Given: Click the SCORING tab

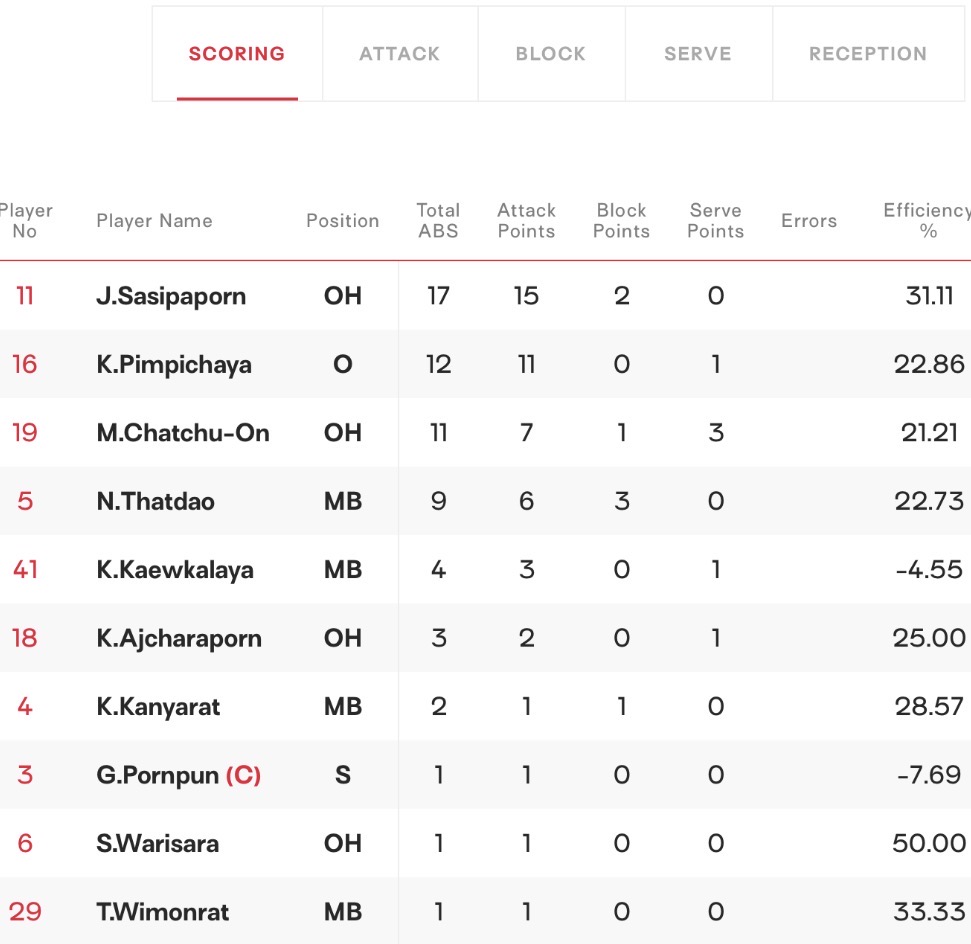Looking at the screenshot, I should click(x=237, y=54).
